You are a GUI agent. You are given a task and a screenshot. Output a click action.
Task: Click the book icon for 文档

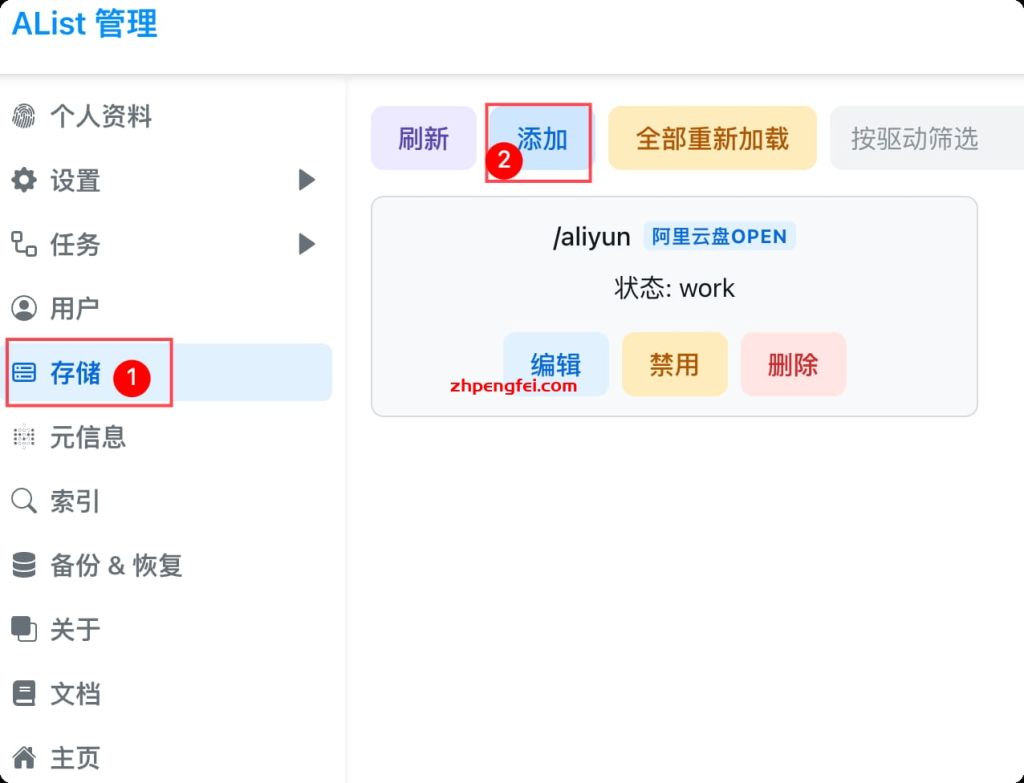pos(23,693)
